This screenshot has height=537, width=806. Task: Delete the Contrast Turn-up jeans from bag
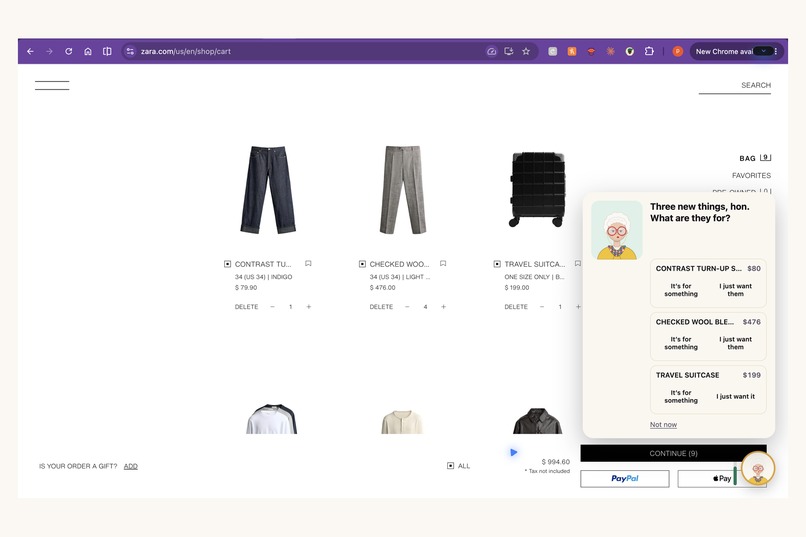pos(246,307)
